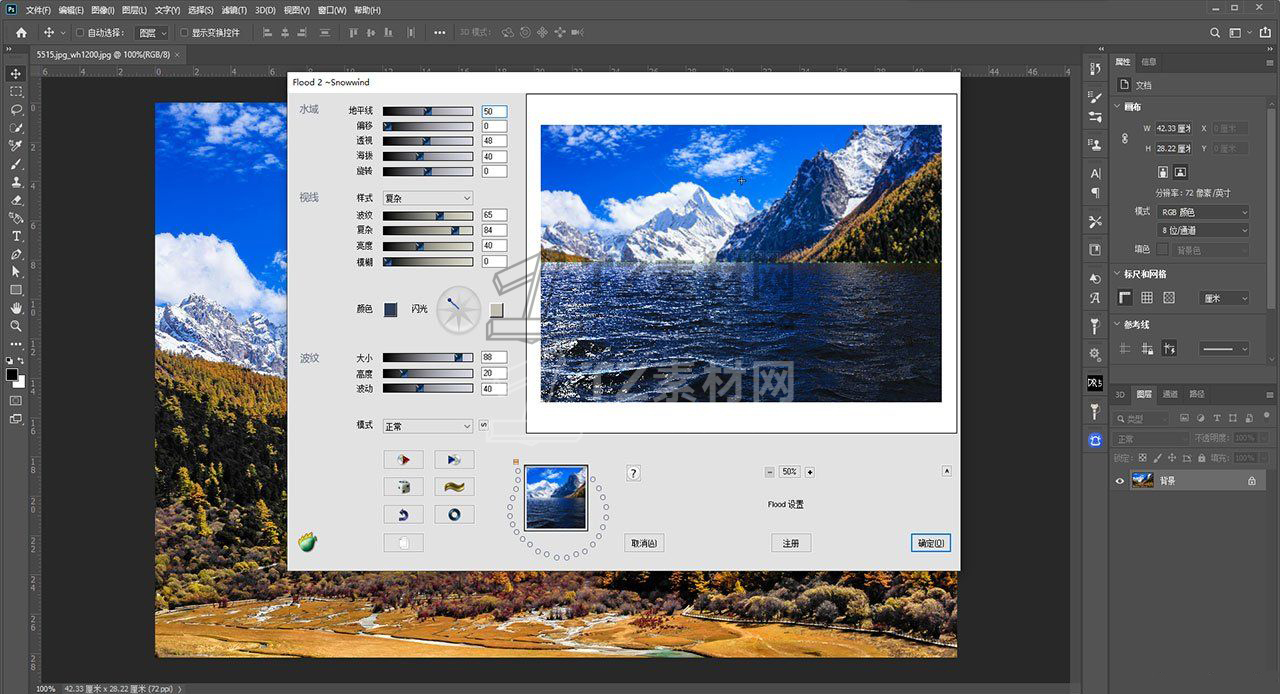Open the 图层 auto-select dropdown
This screenshot has width=1280, height=694.
point(153,33)
